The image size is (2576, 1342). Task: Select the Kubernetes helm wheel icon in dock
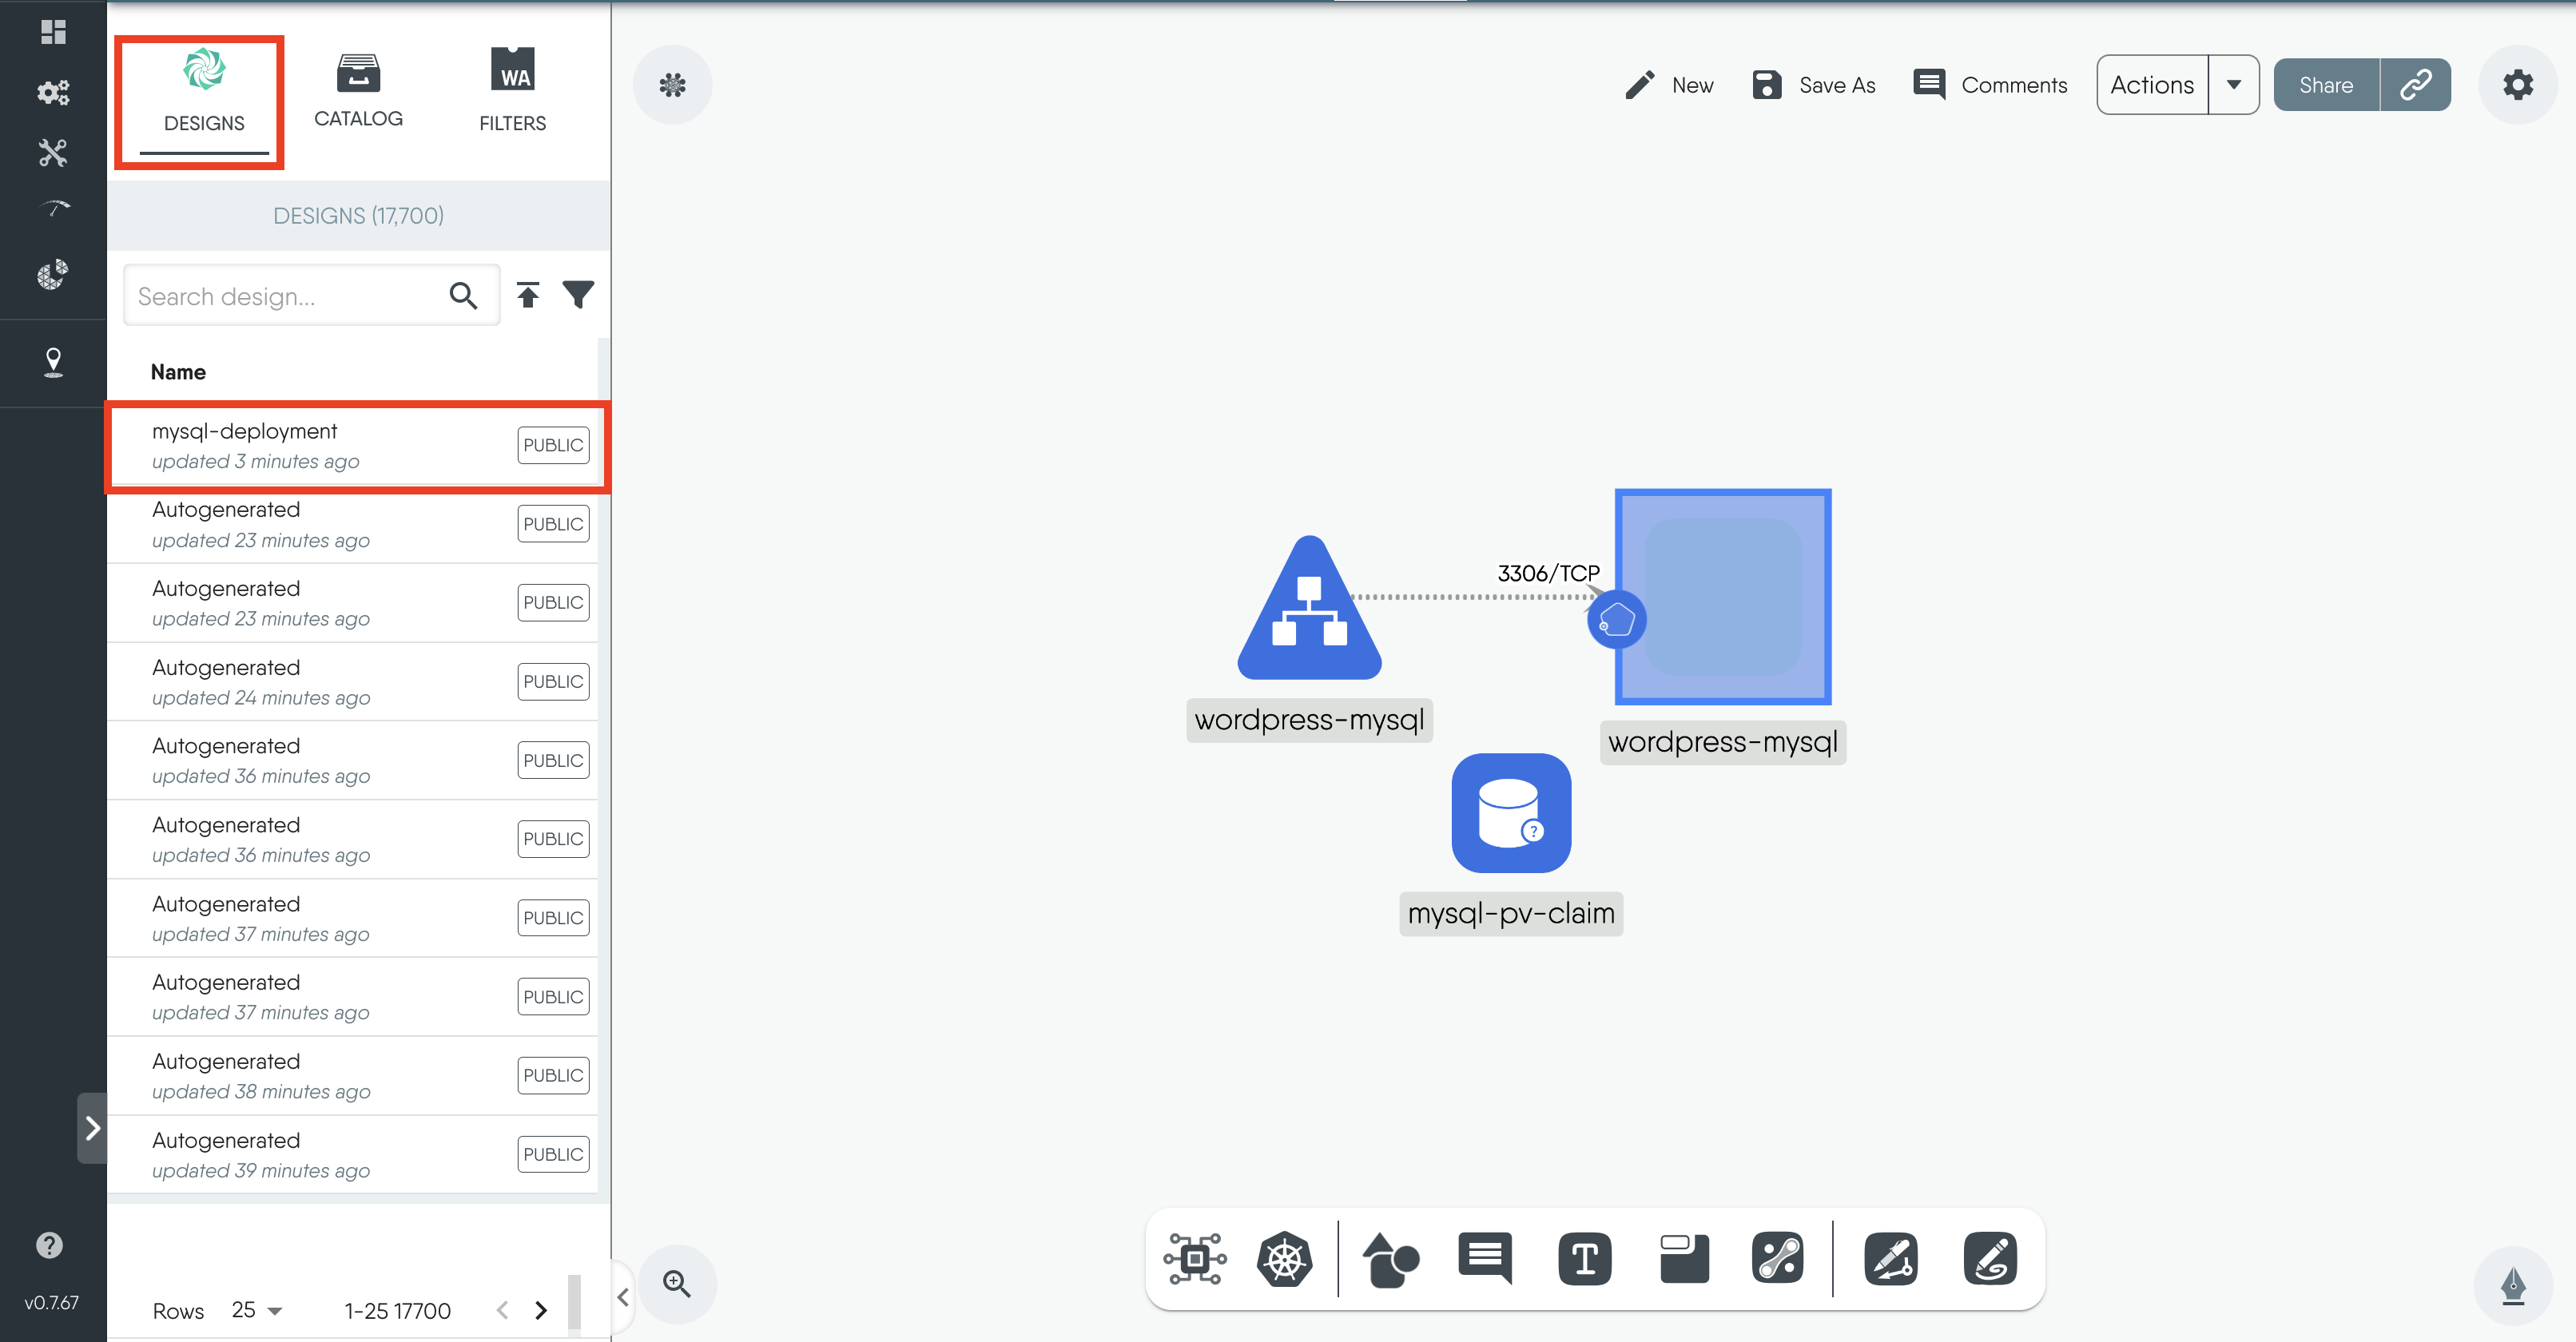(x=1284, y=1259)
